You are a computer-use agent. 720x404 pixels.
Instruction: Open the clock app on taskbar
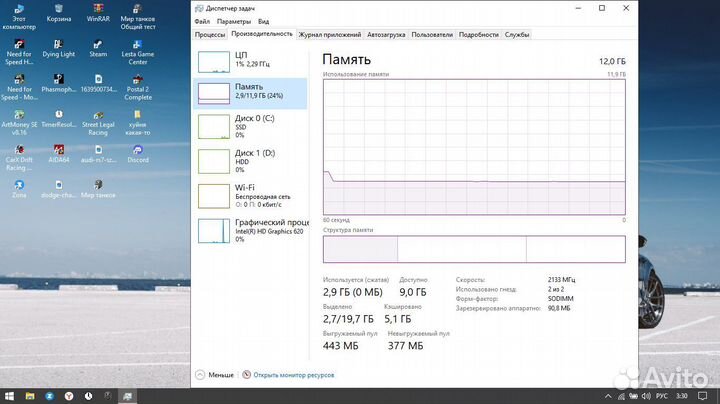pos(89,396)
